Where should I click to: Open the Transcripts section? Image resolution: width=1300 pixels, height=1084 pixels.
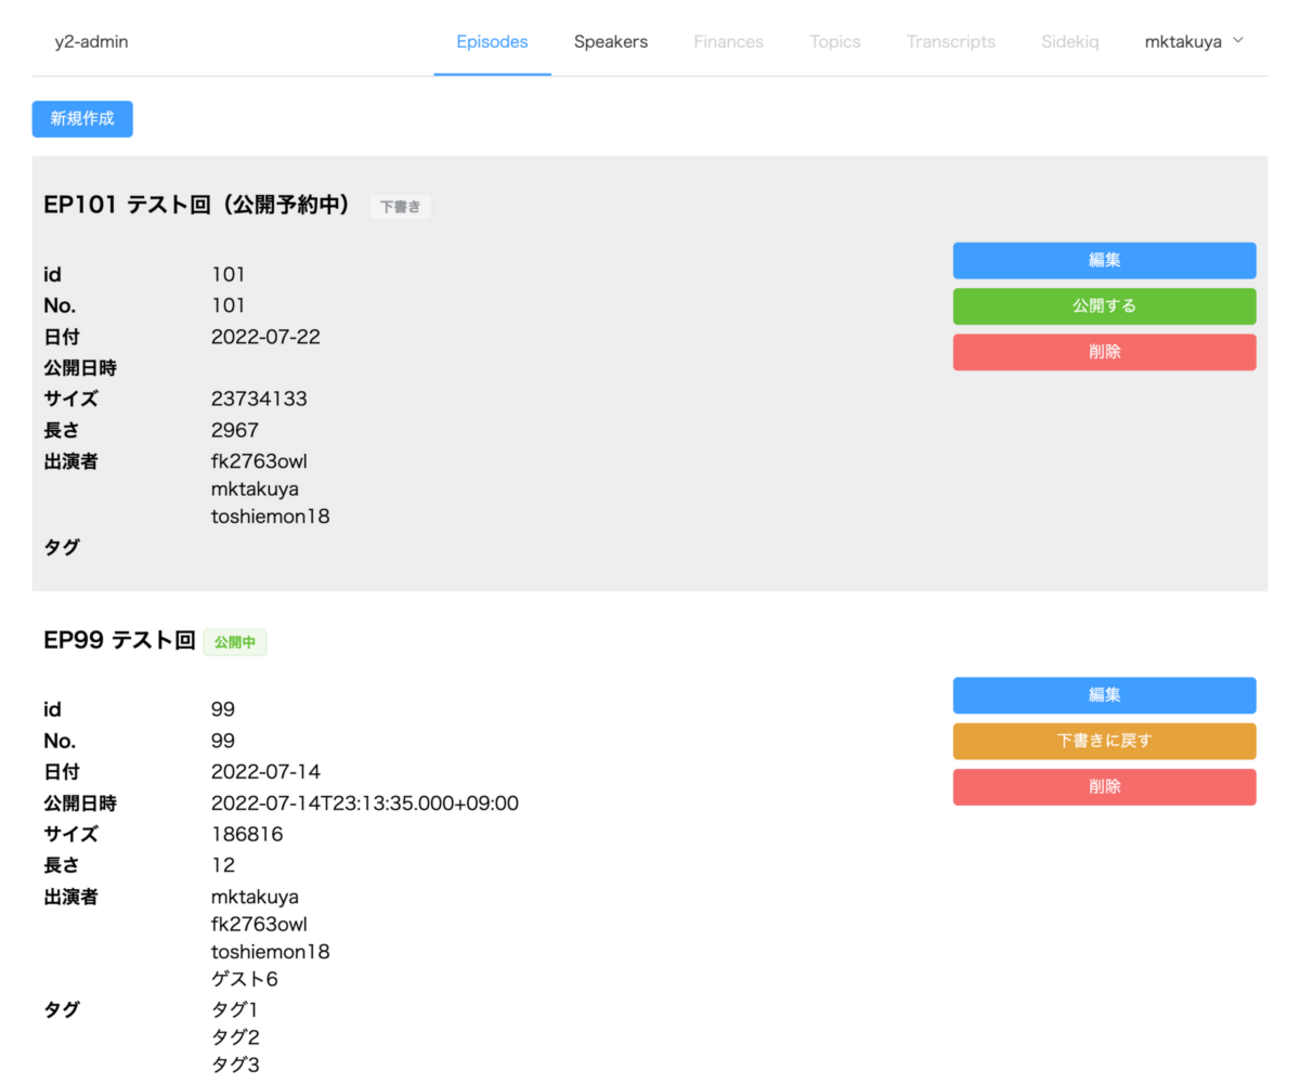(x=950, y=42)
